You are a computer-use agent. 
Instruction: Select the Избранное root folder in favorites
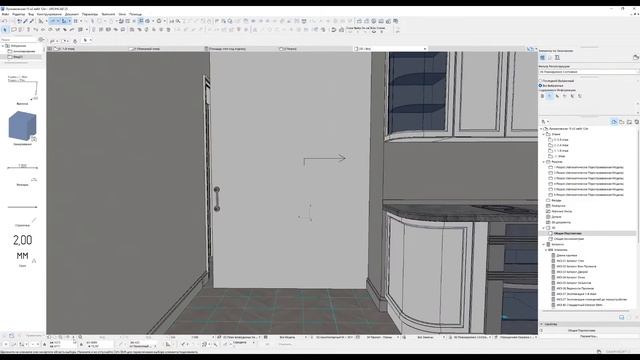coord(18,46)
